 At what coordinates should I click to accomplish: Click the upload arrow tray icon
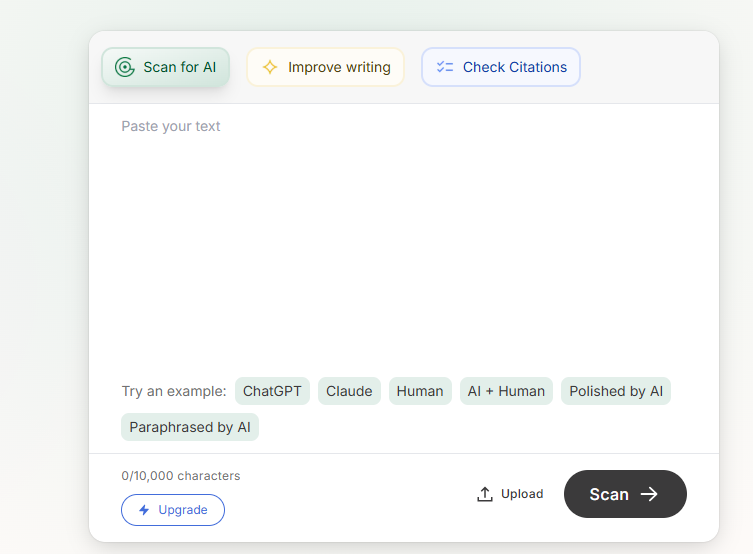coord(485,494)
